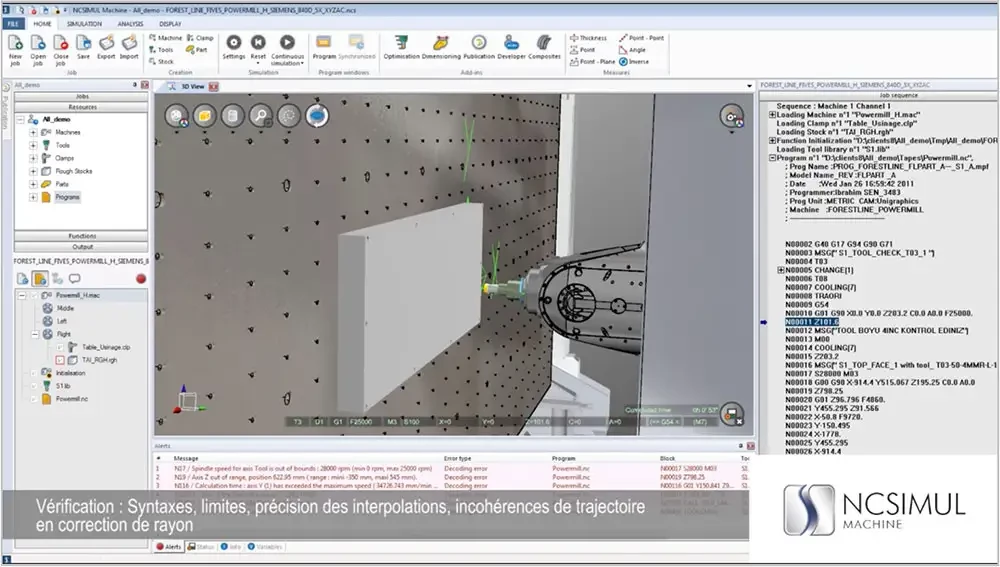This screenshot has height=567, width=1000.
Task: Select alert row N17 spindle speed error
Action: pos(452,468)
